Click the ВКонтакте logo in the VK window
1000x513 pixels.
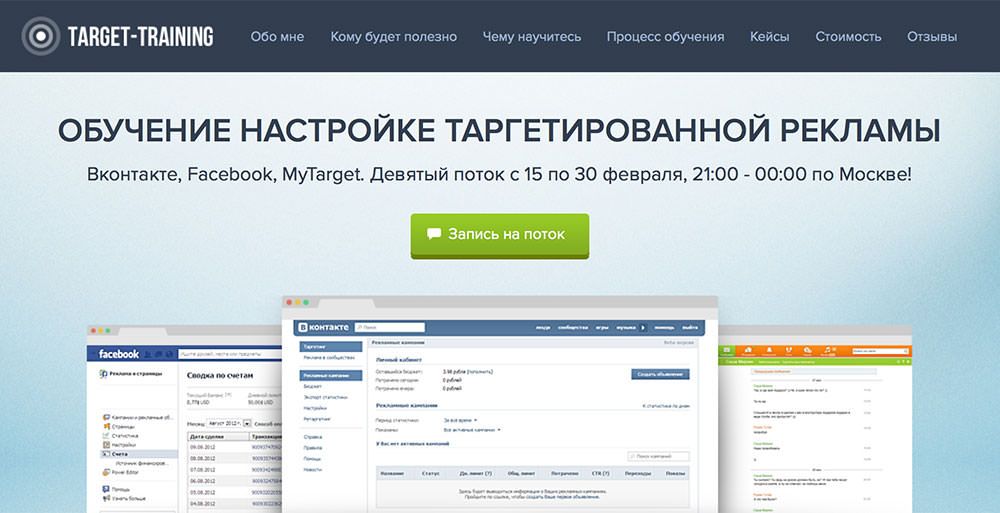click(x=324, y=327)
